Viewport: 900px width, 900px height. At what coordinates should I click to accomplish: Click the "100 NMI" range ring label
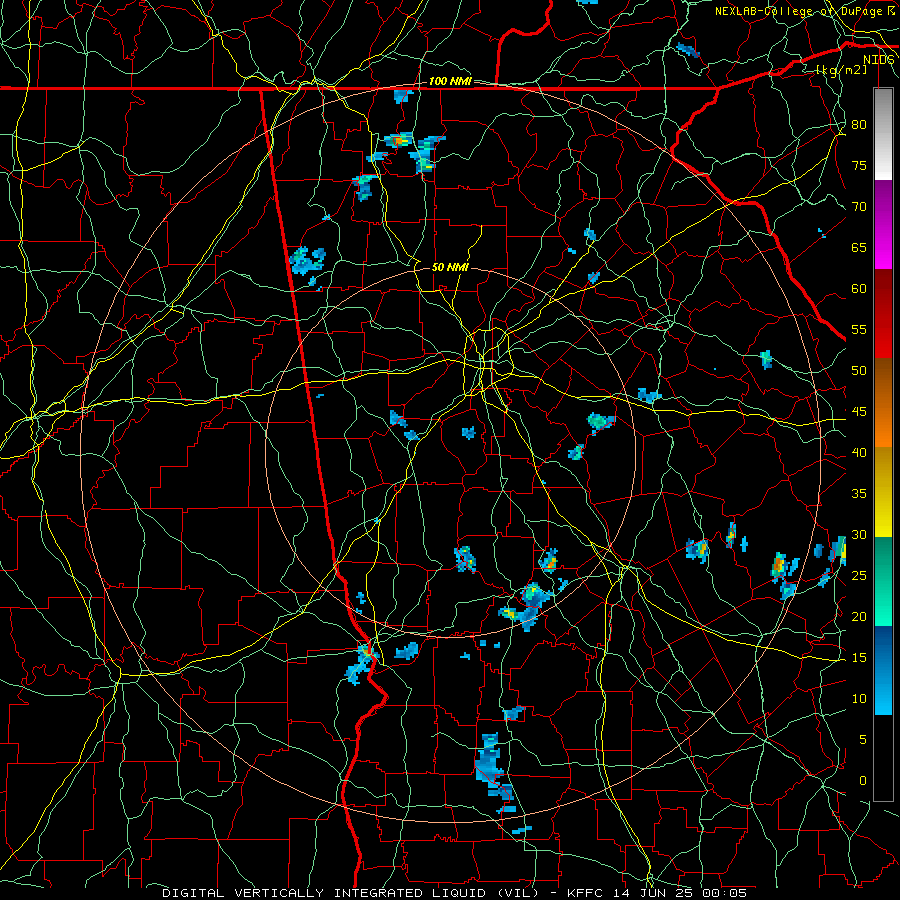450,82
